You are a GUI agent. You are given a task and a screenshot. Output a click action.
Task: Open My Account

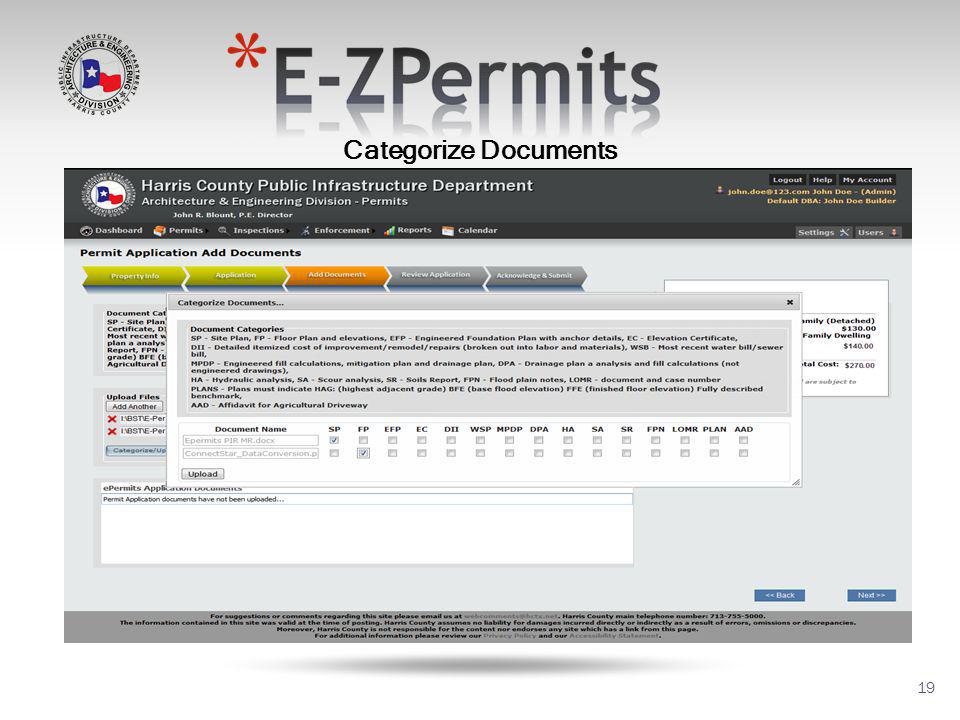tap(867, 180)
